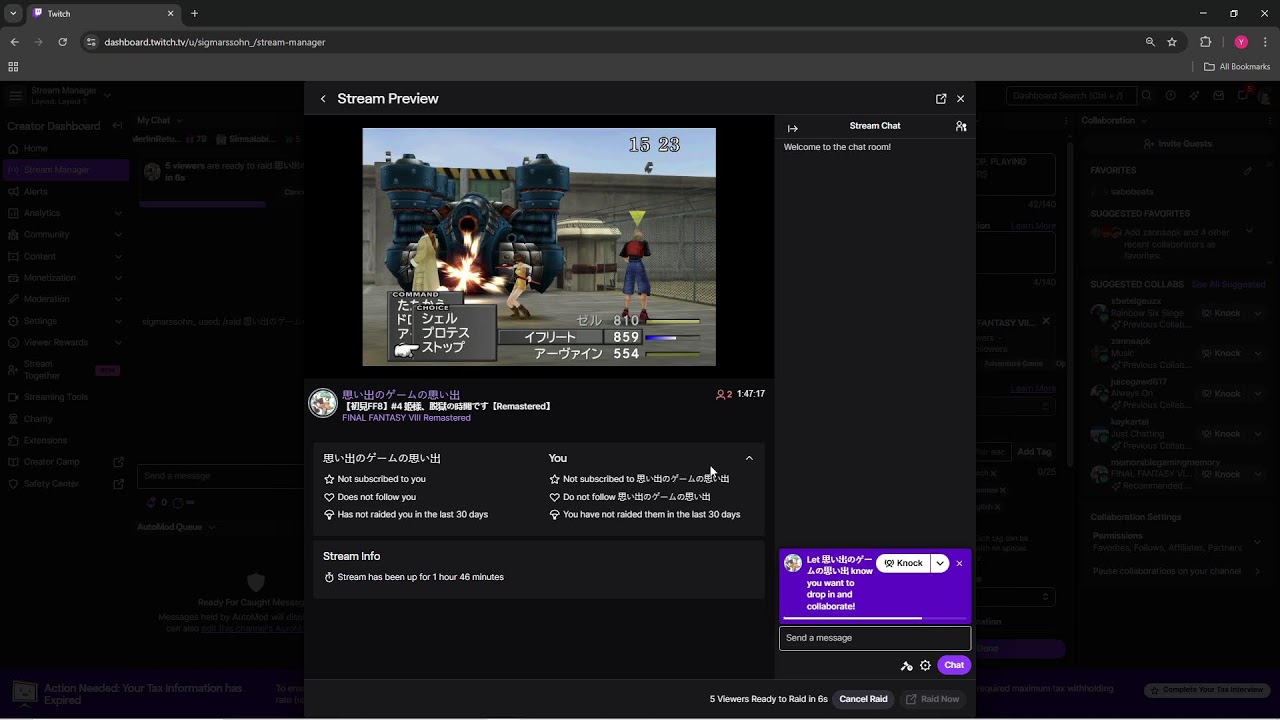
Task: Open the raided channel's name link
Action: tap(401, 395)
